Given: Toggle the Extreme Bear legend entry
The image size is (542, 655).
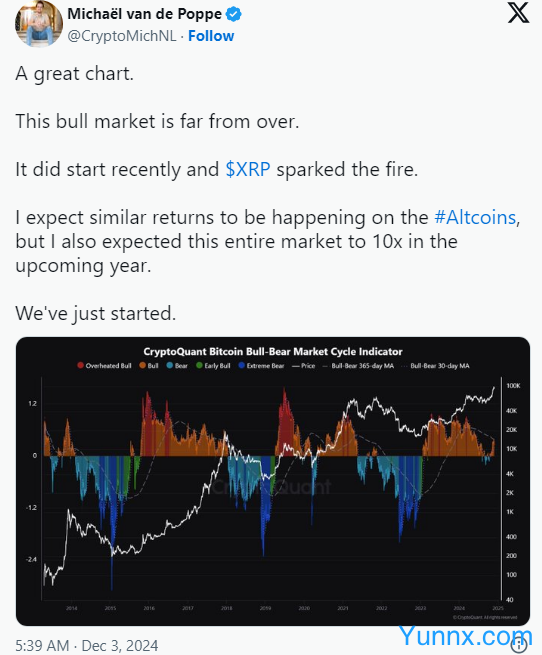Looking at the screenshot, I should click(x=261, y=366).
